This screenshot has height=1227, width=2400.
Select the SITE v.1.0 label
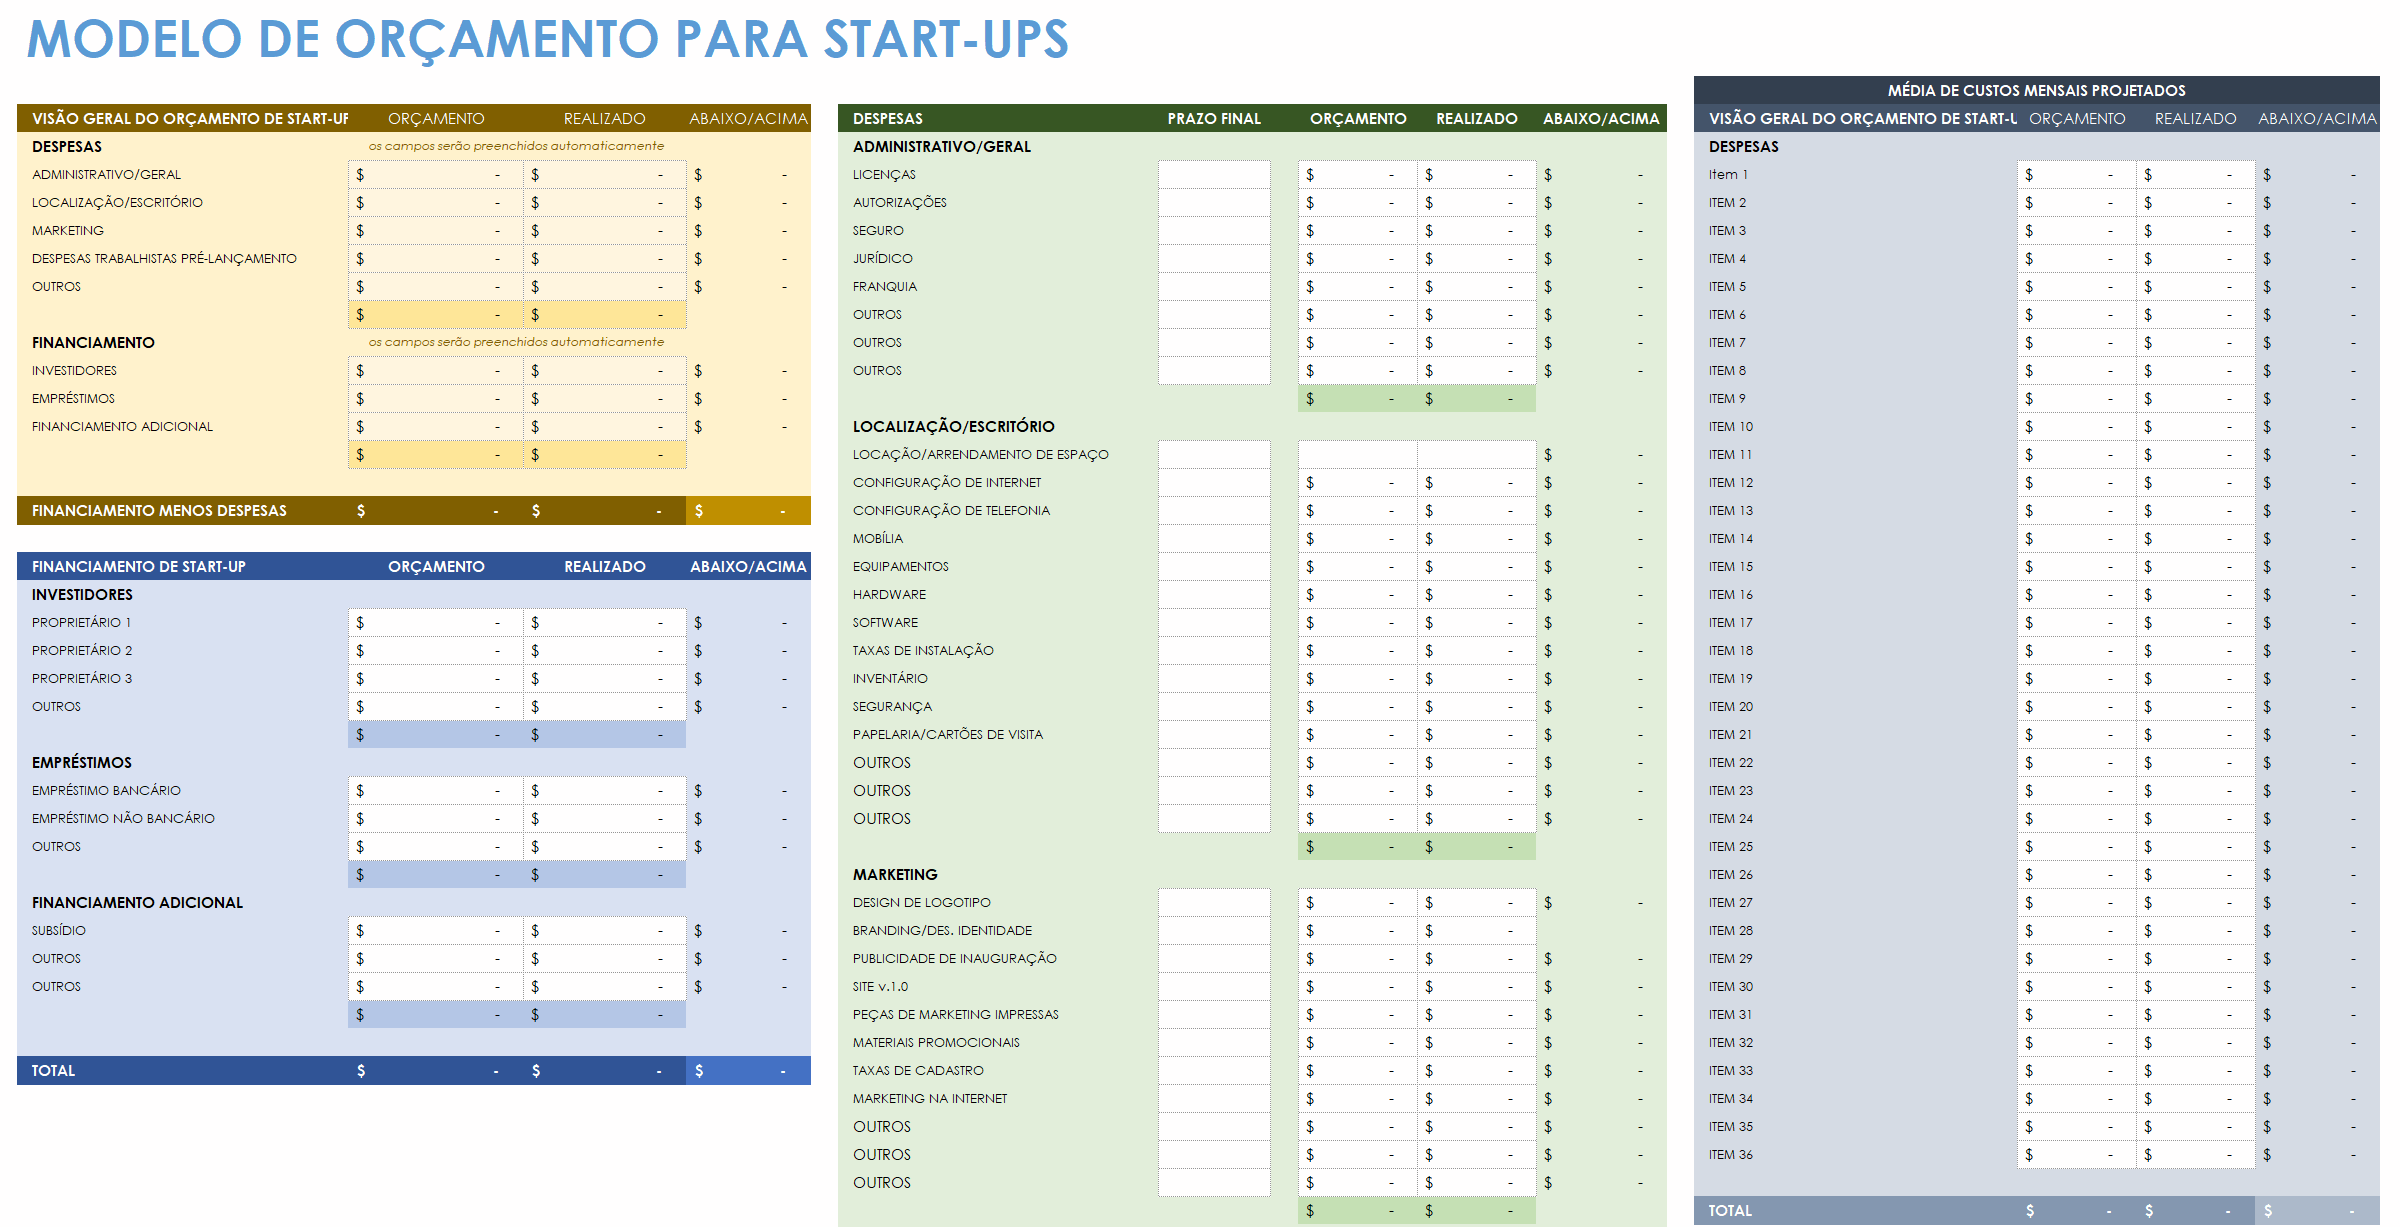tap(881, 987)
